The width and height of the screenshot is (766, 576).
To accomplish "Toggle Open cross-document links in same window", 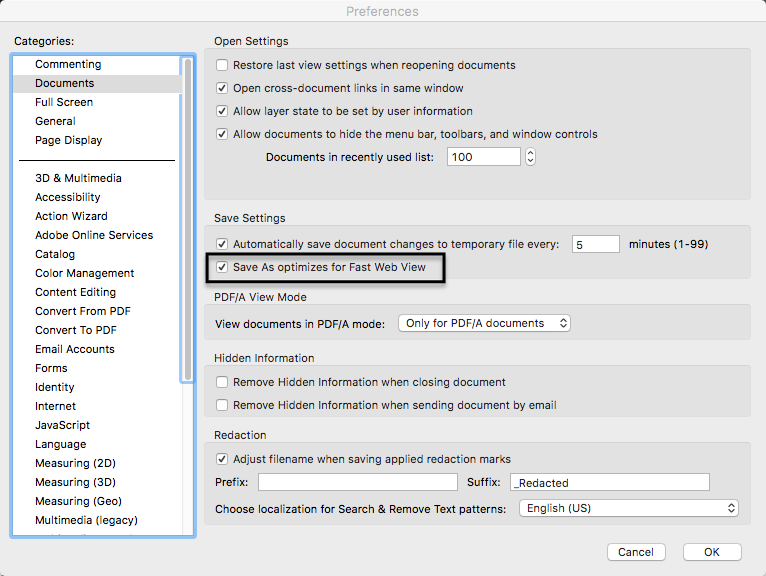I will [223, 88].
